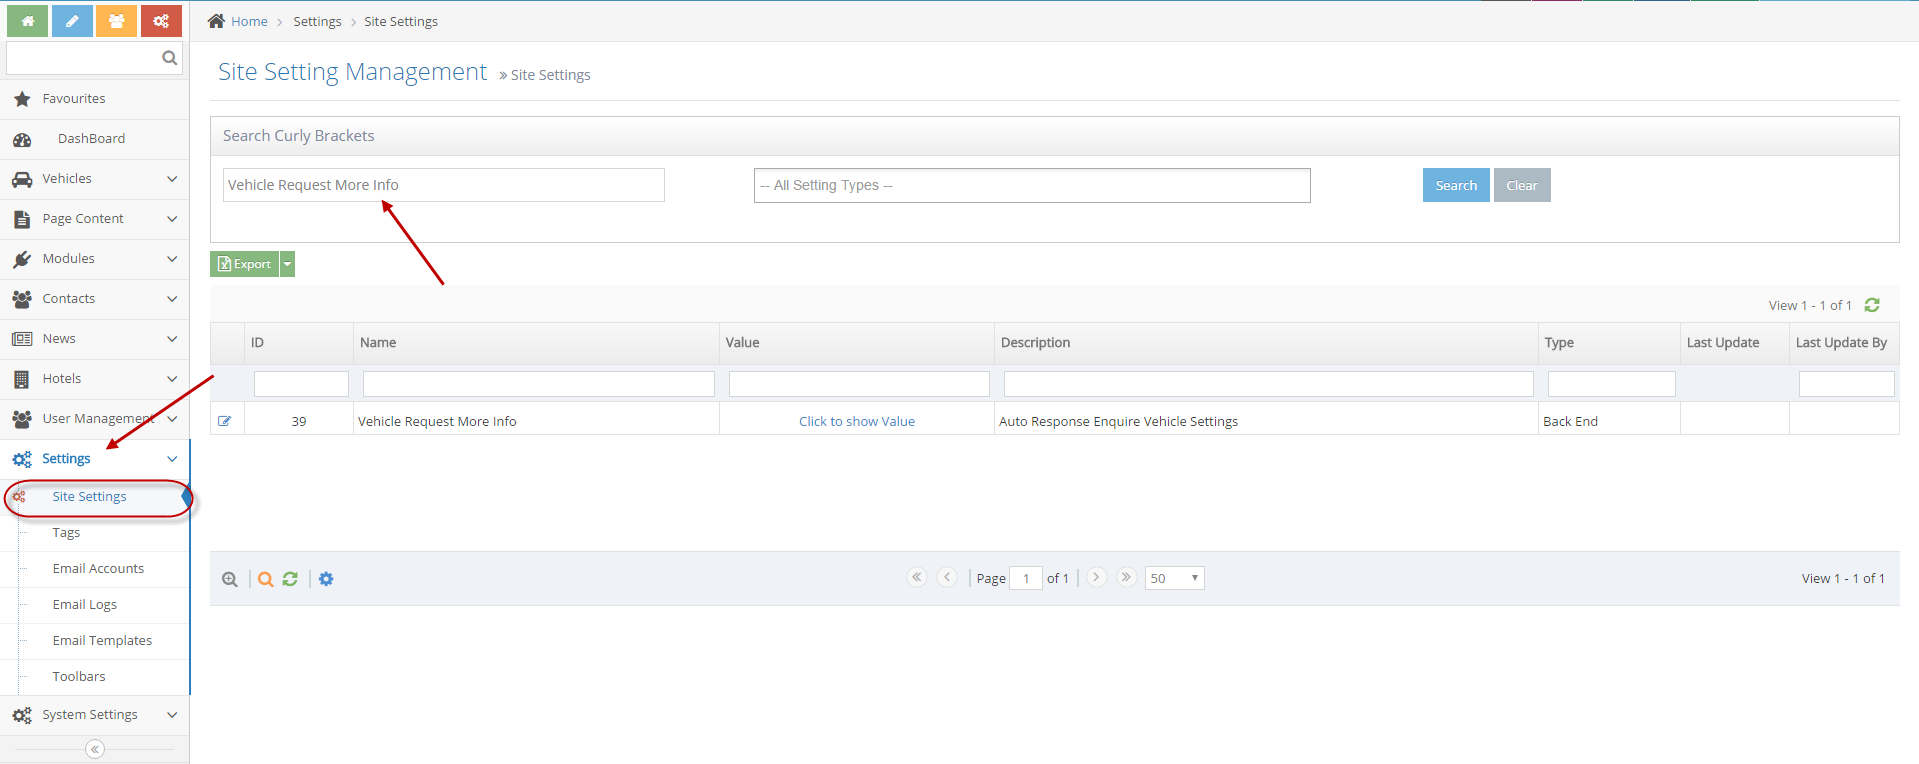This screenshot has width=1919, height=764.
Task: Click the orange search icon in grid footer
Action: (x=265, y=579)
